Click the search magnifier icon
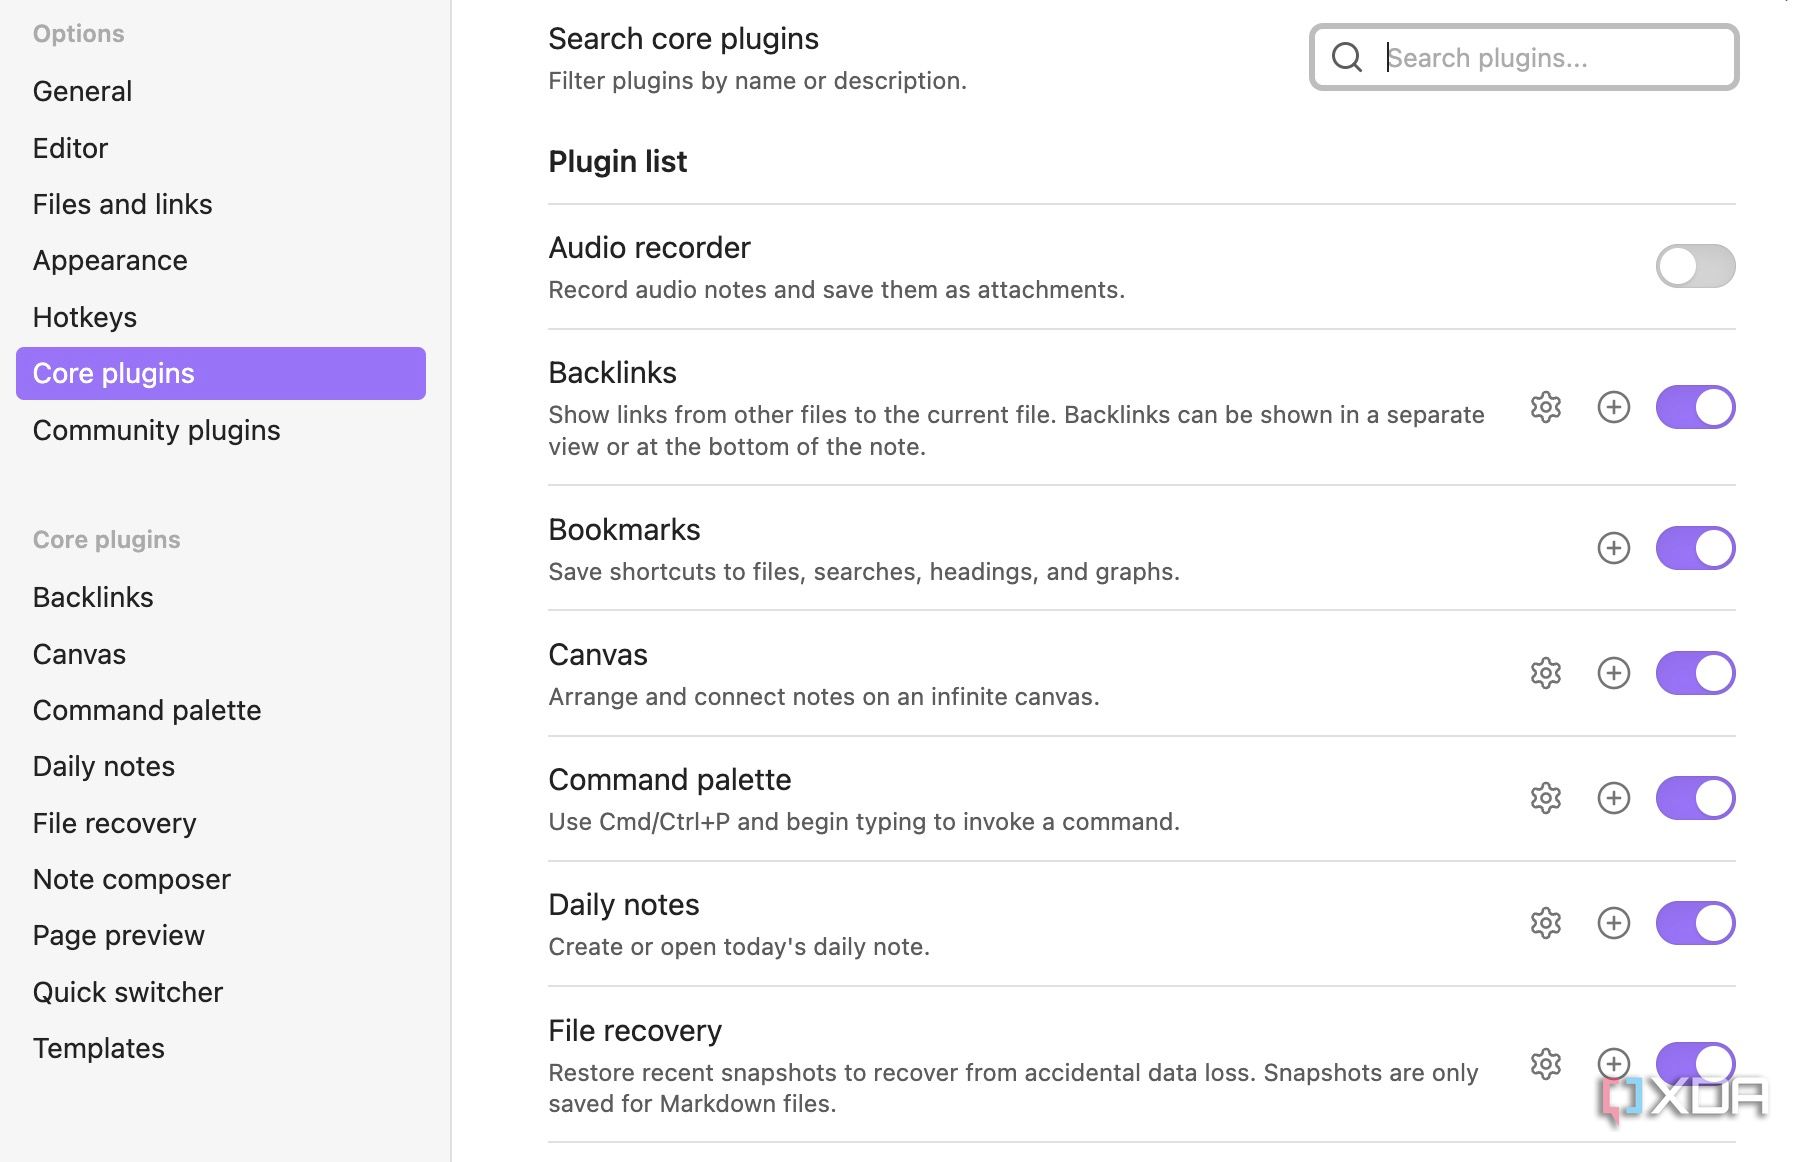This screenshot has width=1802, height=1162. coord(1347,57)
